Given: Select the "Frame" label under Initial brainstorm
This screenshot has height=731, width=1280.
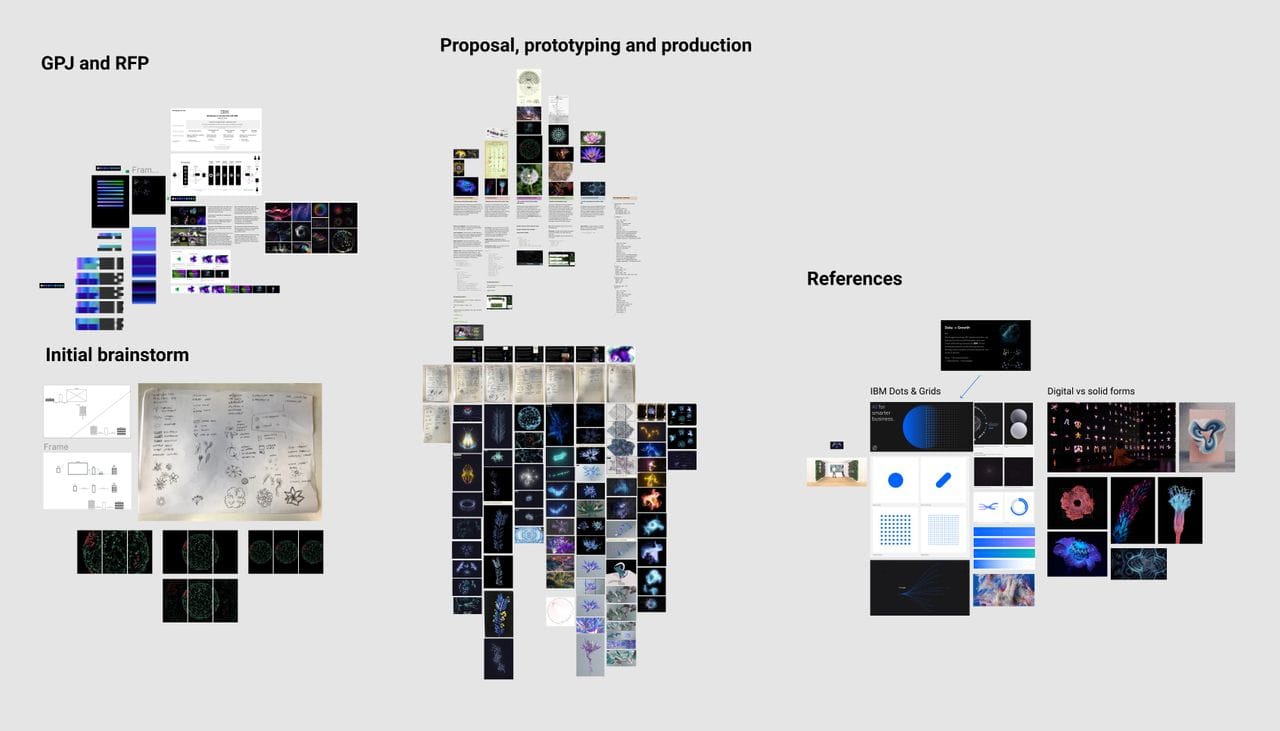Looking at the screenshot, I should click(x=56, y=447).
